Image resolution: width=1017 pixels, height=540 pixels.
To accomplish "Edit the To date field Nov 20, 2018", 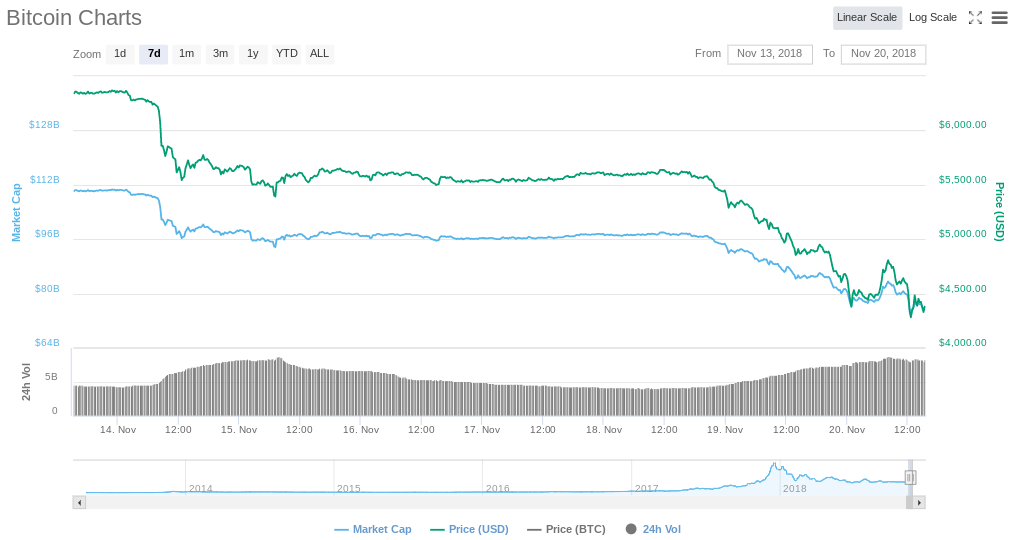I will coord(883,54).
